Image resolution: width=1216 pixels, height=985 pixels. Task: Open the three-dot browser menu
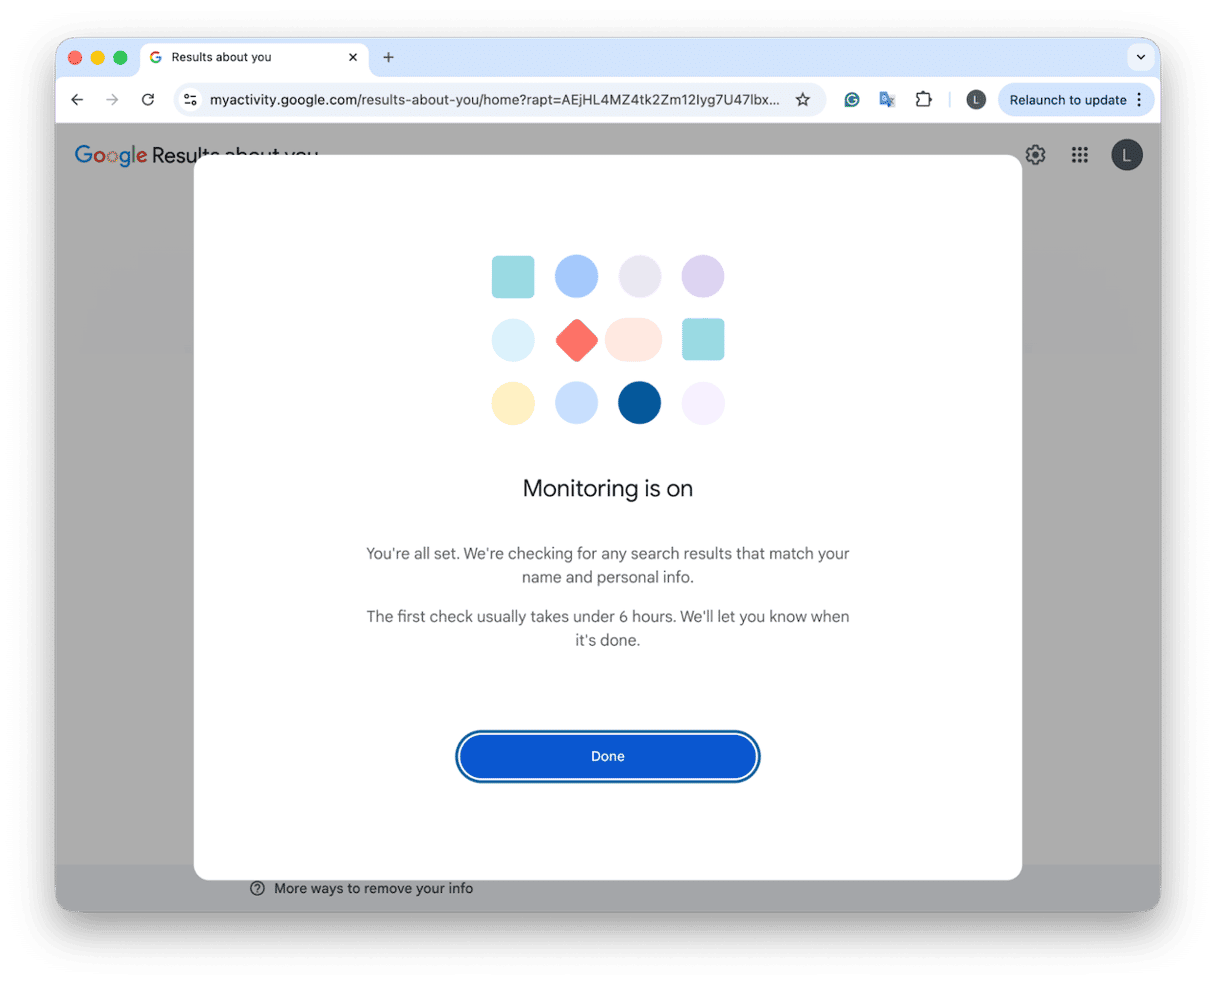point(1138,100)
